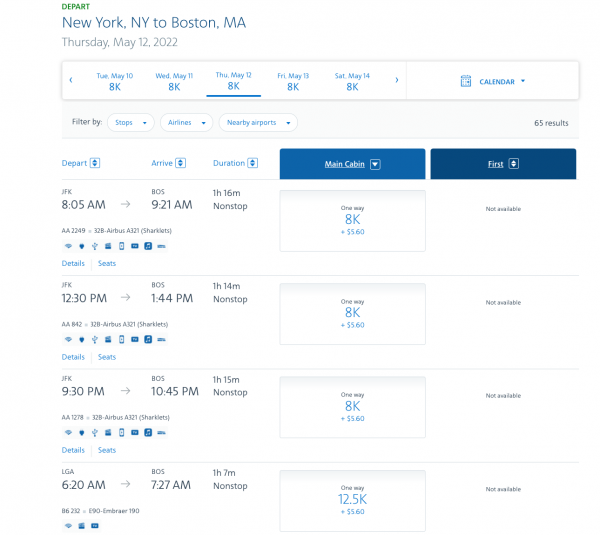The height and width of the screenshot is (535, 600).
Task: View Seats for the 12:30 PM flight
Action: [x=107, y=357]
